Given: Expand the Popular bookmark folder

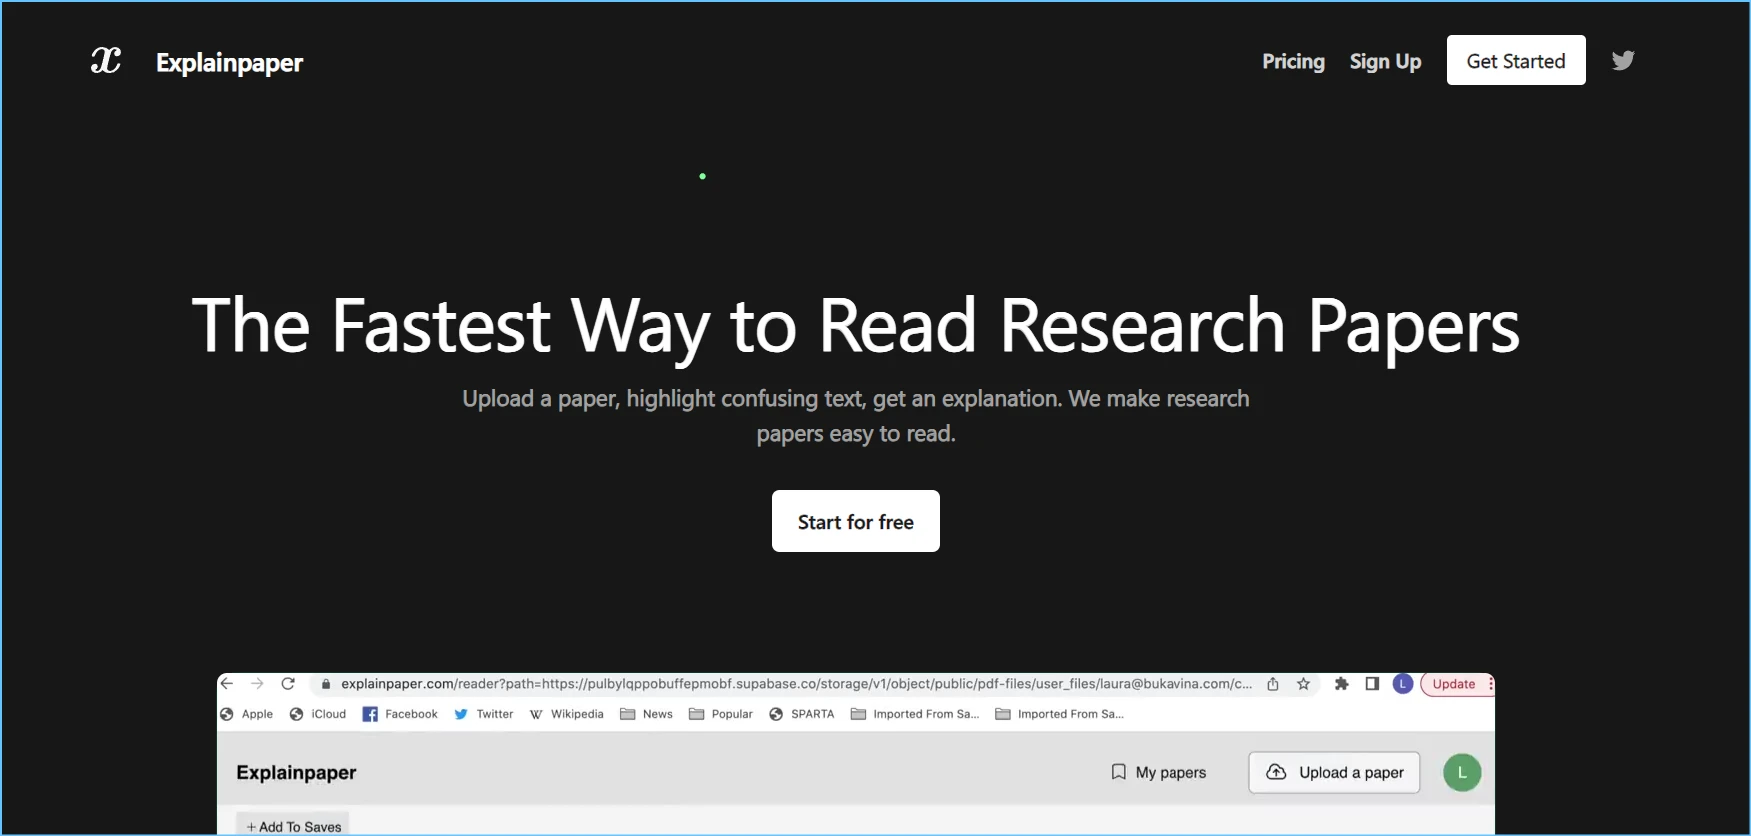Looking at the screenshot, I should [x=721, y=714].
